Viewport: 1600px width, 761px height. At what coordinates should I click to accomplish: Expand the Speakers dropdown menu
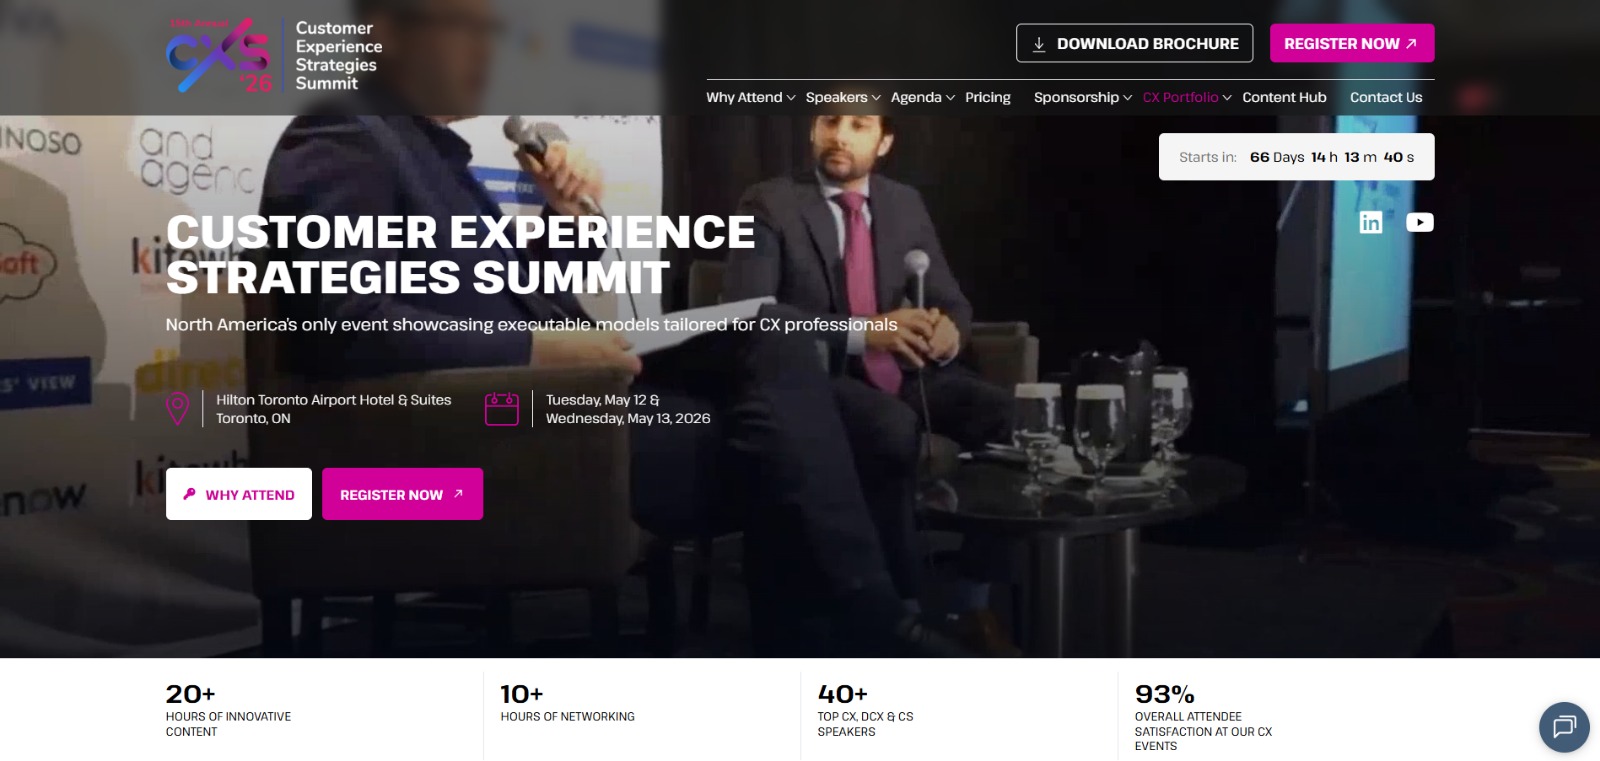(x=843, y=97)
